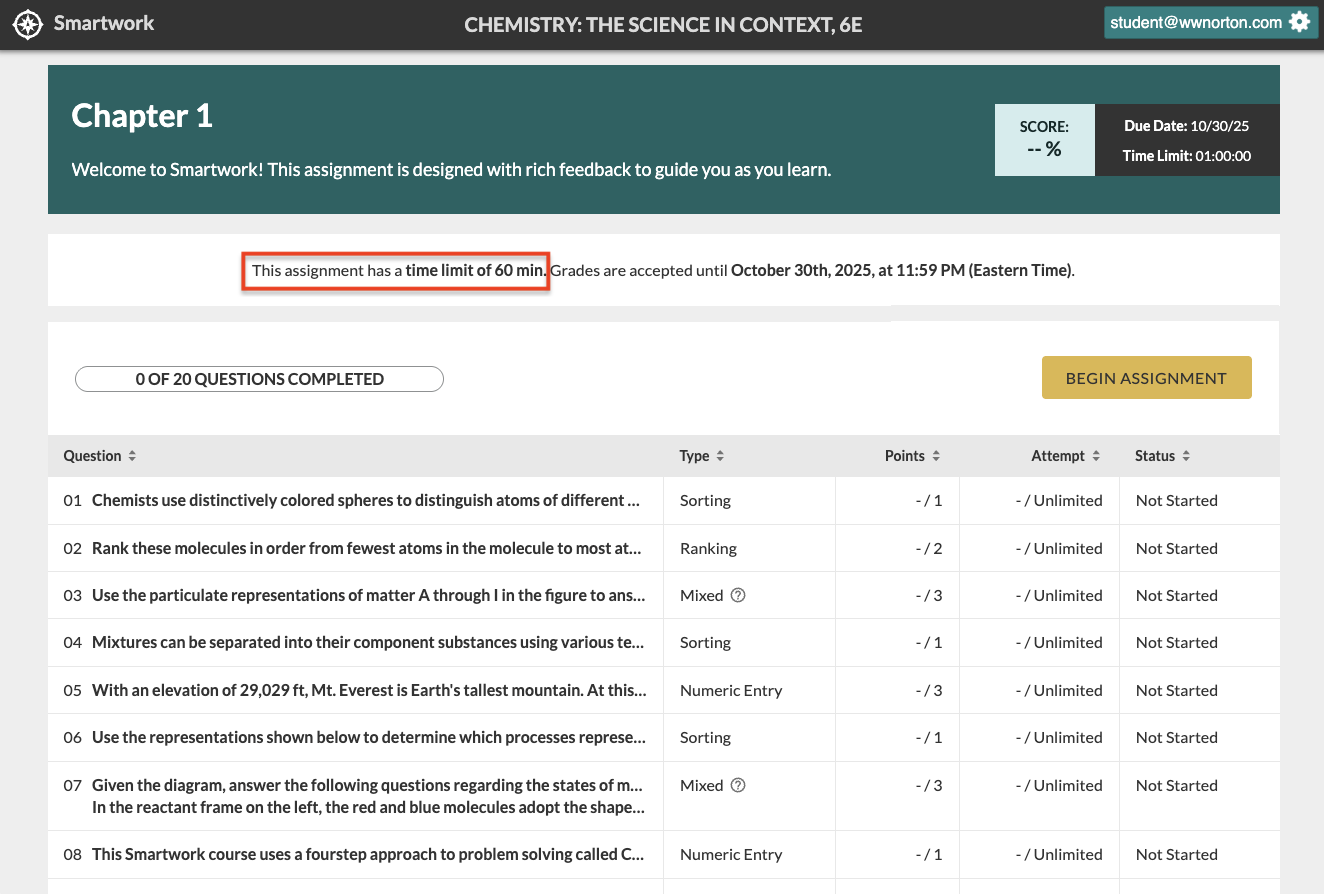
Task: Click the Chapter 1 heading
Action: tap(142, 116)
